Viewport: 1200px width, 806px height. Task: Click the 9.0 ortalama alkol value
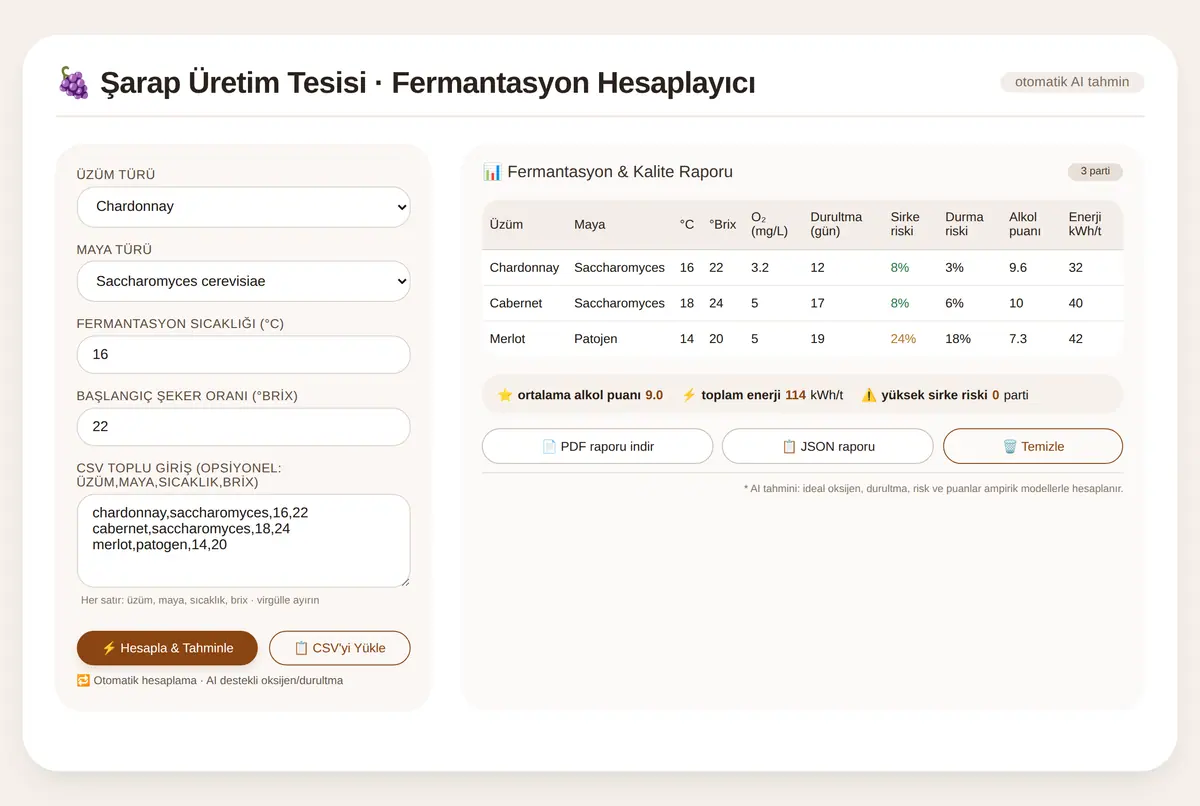tap(654, 395)
